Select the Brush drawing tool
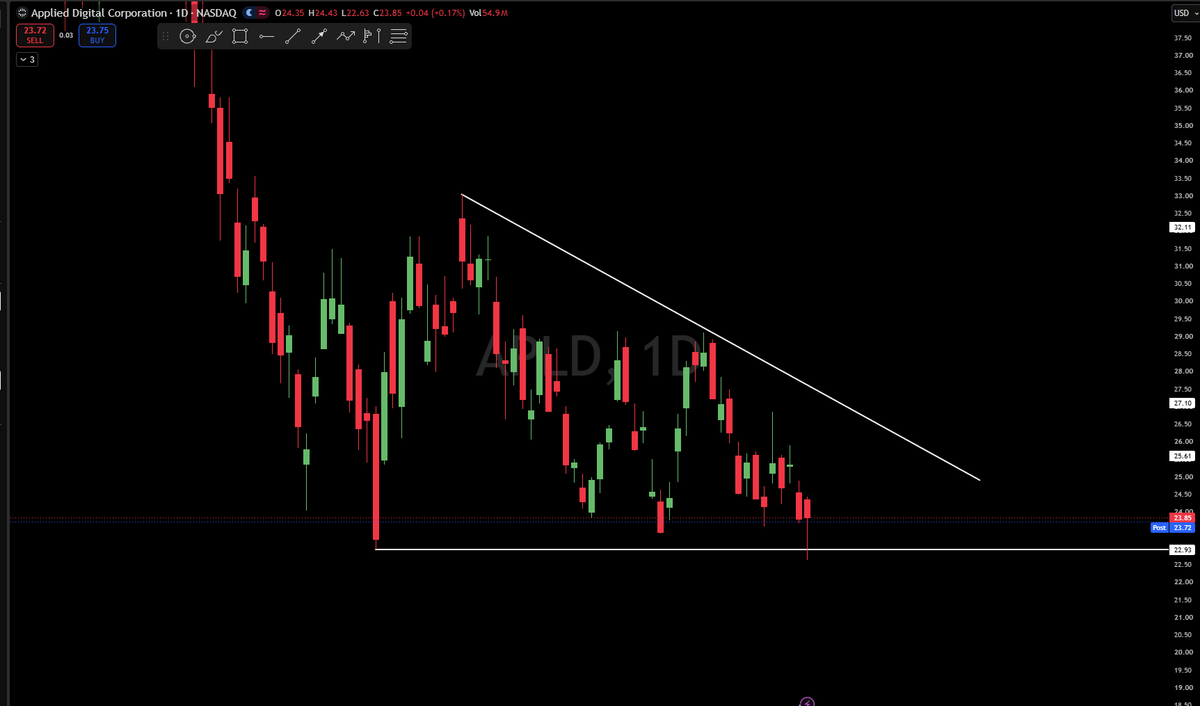This screenshot has width=1200, height=706. tap(214, 37)
